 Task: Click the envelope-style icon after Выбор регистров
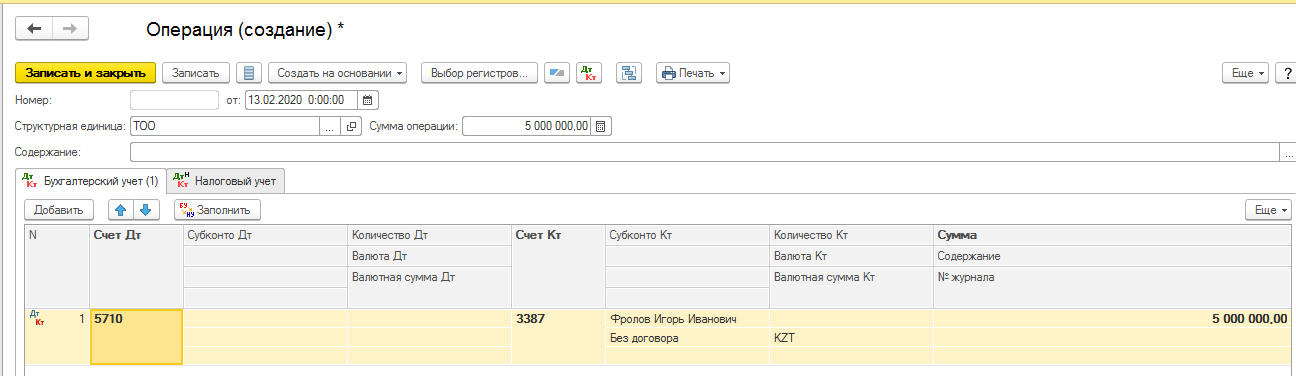(557, 73)
